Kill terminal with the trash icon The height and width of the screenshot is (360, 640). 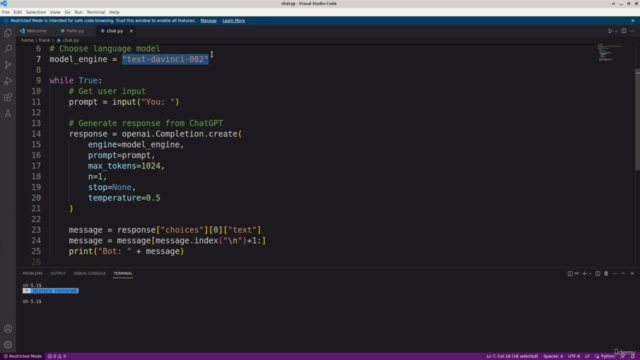click(x=606, y=273)
